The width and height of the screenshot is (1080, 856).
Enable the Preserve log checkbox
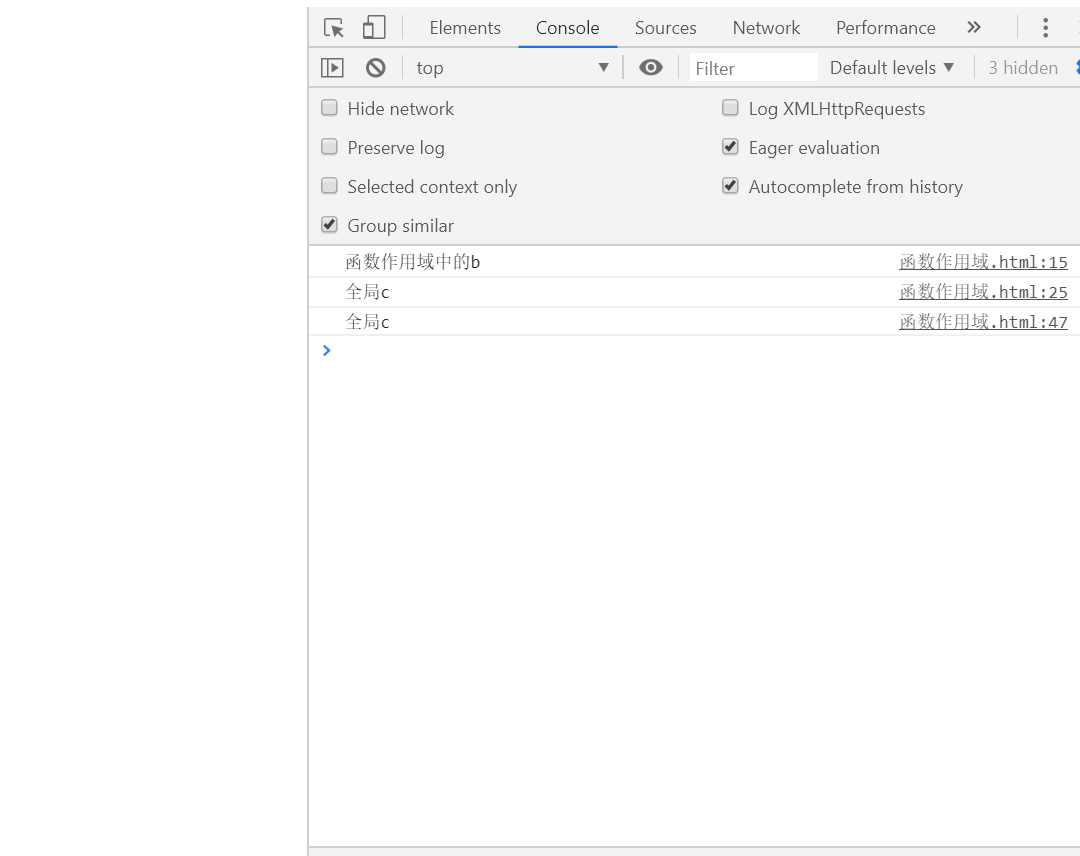coord(329,147)
